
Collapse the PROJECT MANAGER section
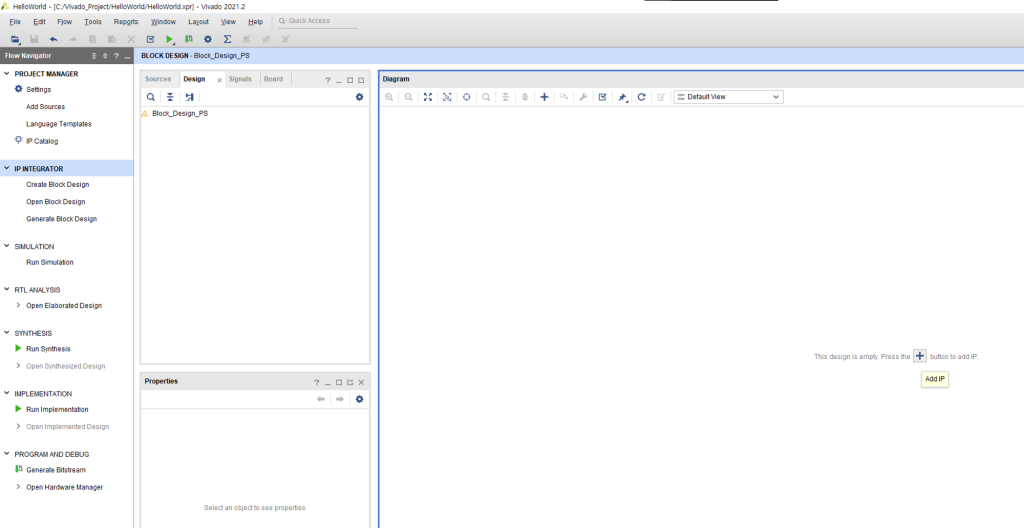pos(7,74)
